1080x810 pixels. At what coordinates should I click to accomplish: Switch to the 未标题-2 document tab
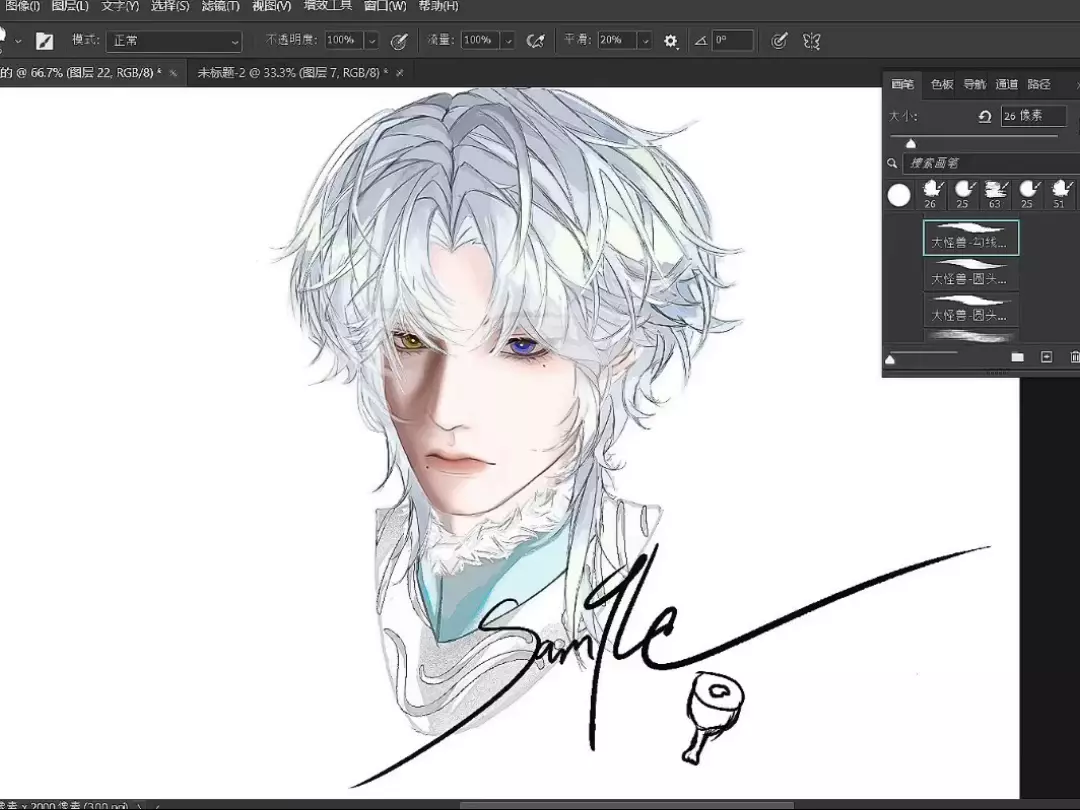pos(293,72)
